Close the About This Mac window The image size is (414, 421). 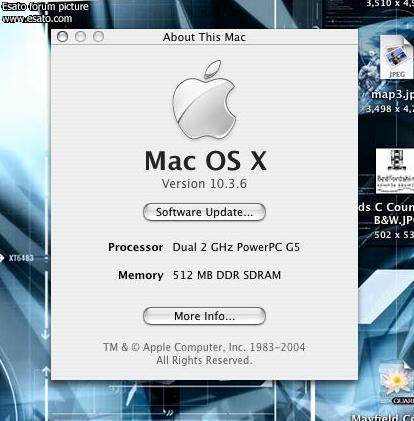63,37
